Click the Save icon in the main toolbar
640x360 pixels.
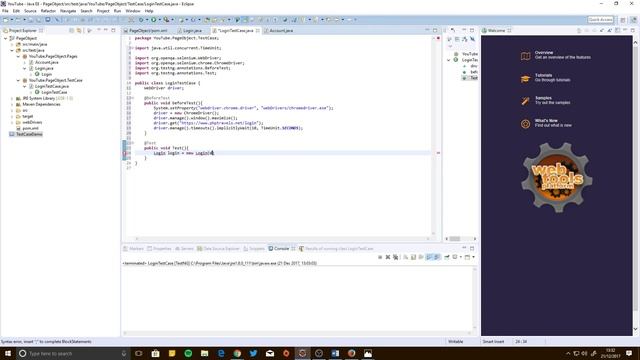pos(31,20)
